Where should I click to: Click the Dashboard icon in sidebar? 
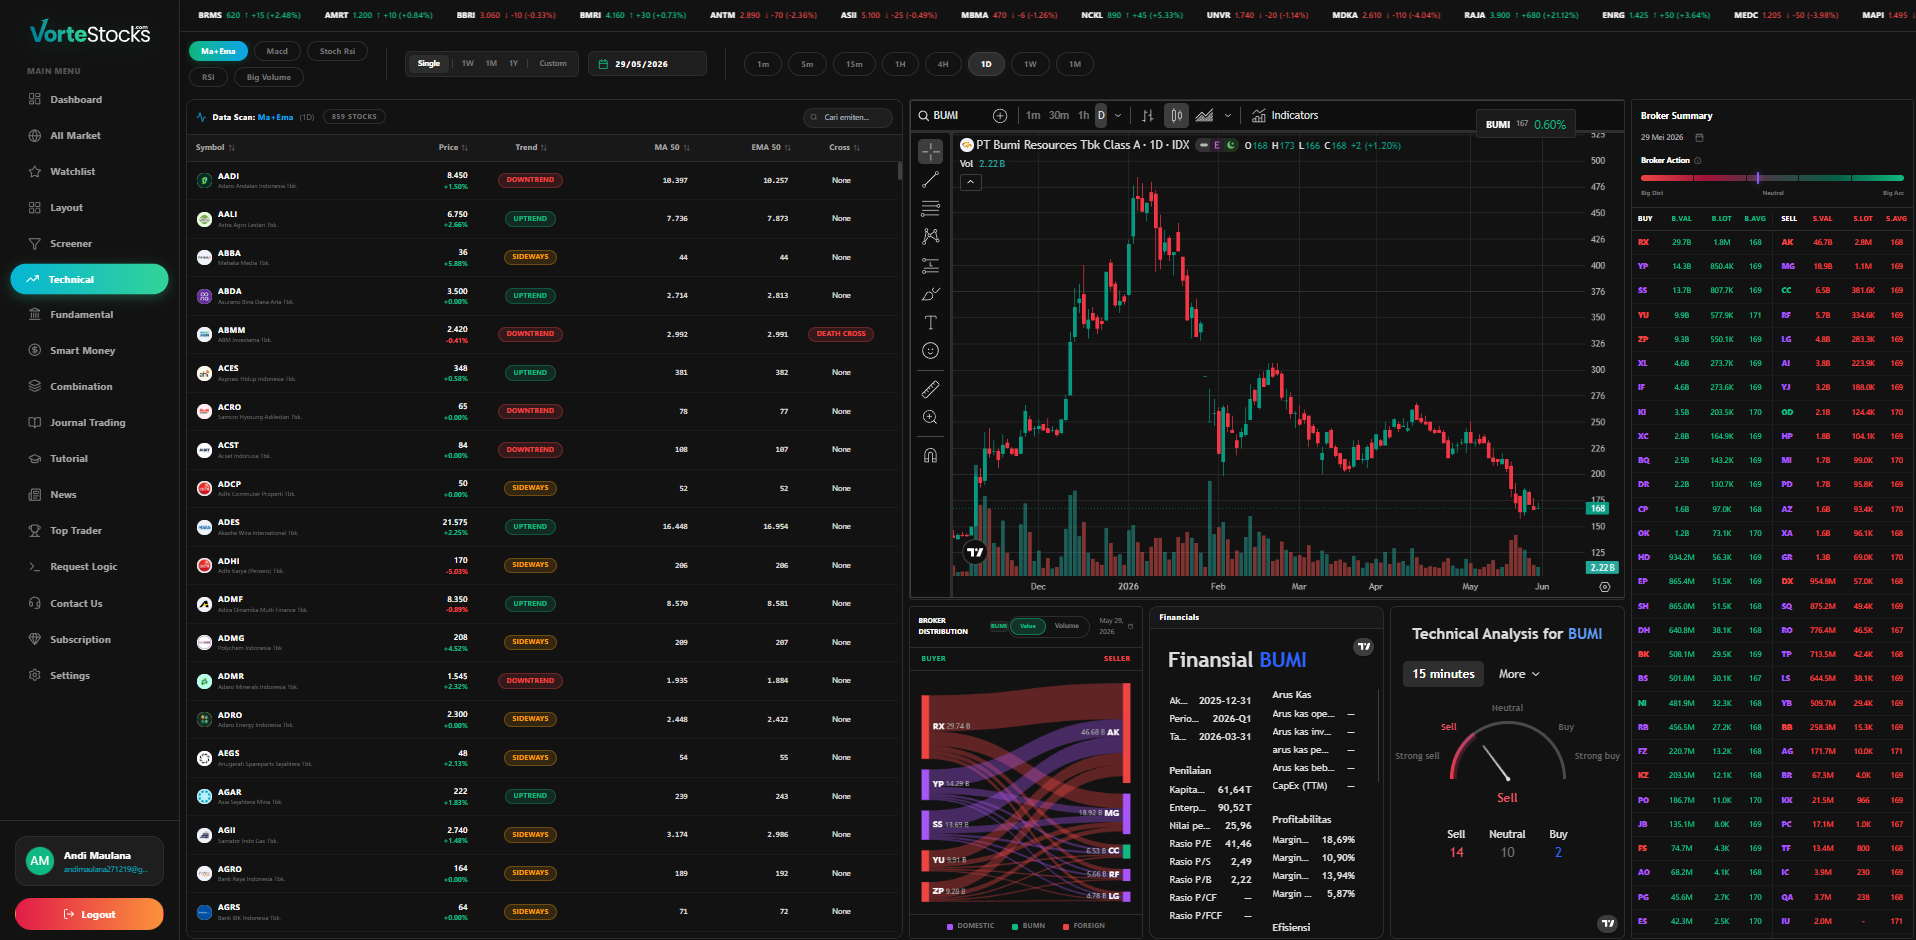[35, 99]
